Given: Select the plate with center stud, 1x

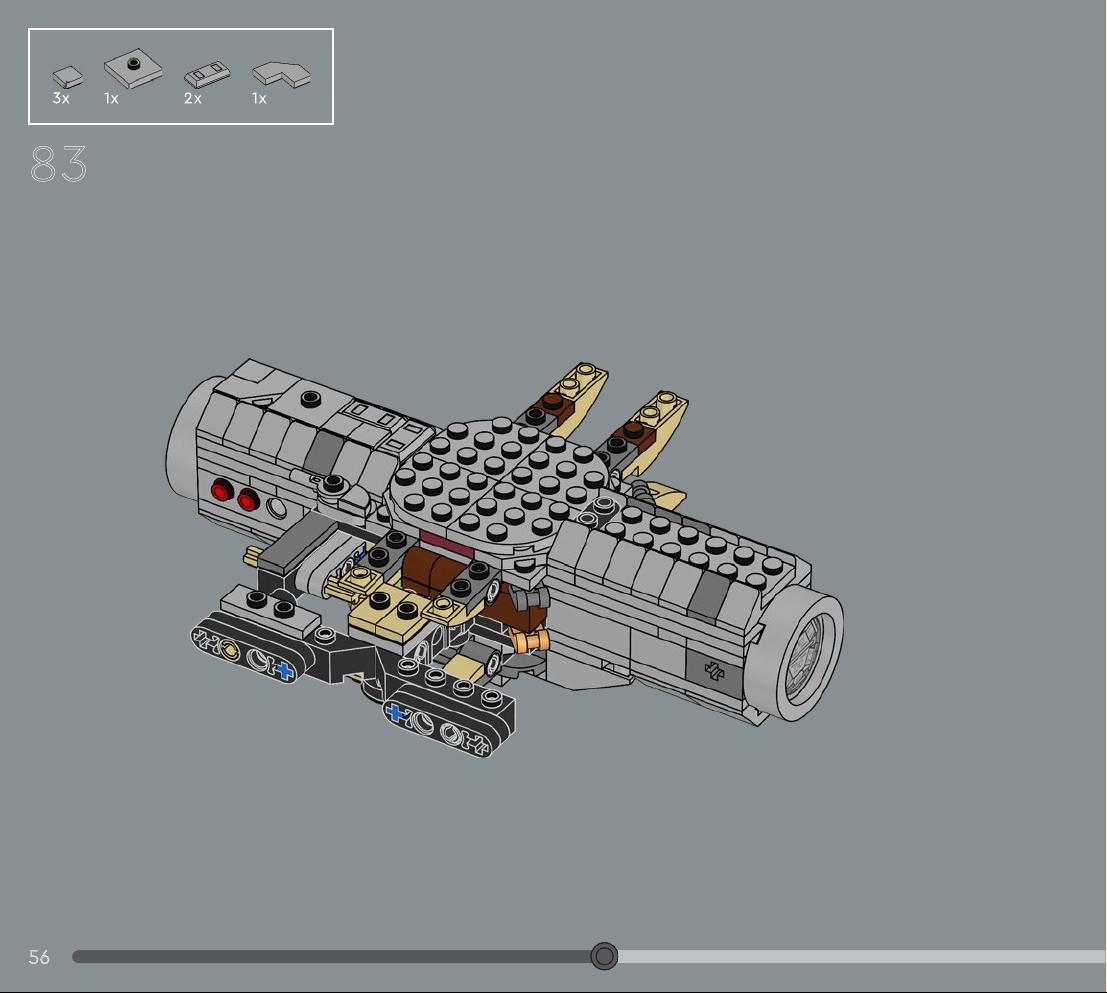Looking at the screenshot, I should [x=133, y=68].
